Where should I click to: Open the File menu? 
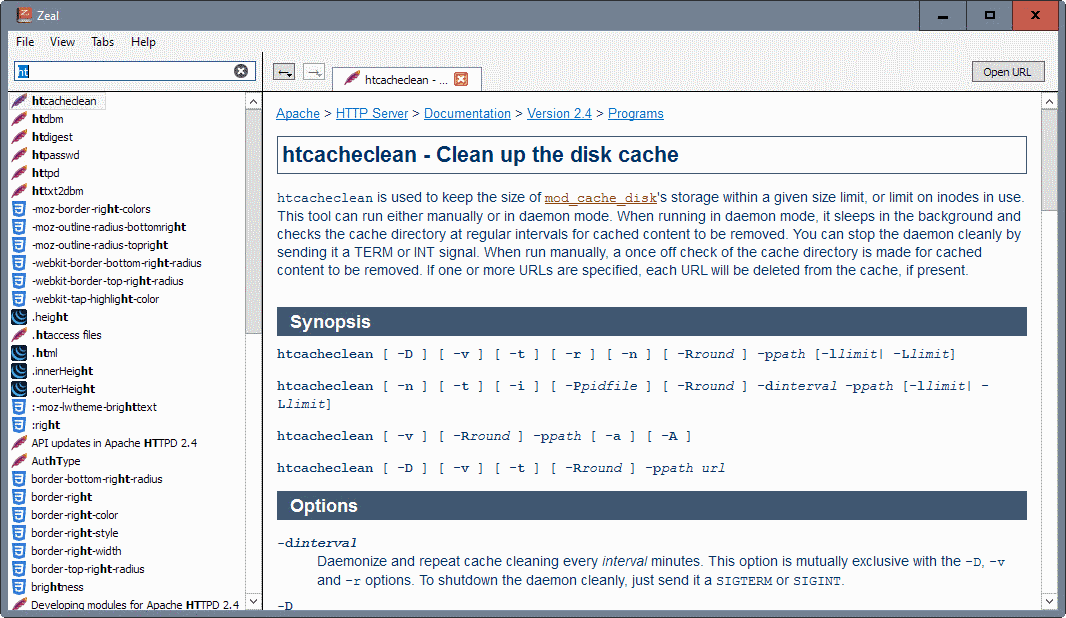[25, 42]
